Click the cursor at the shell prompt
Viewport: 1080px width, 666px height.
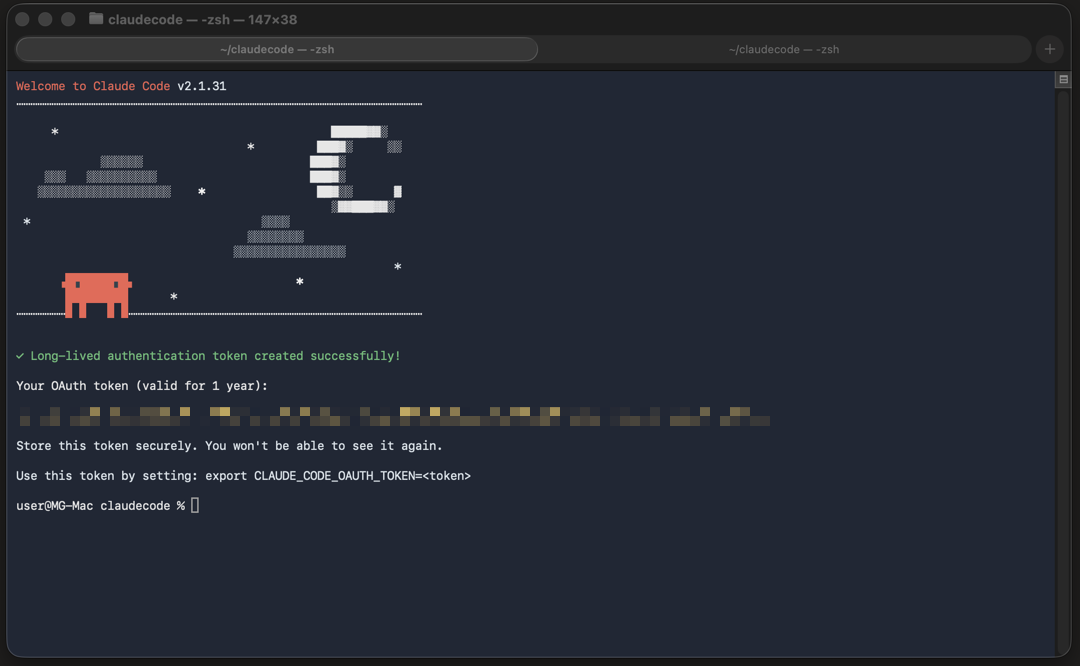coord(195,506)
